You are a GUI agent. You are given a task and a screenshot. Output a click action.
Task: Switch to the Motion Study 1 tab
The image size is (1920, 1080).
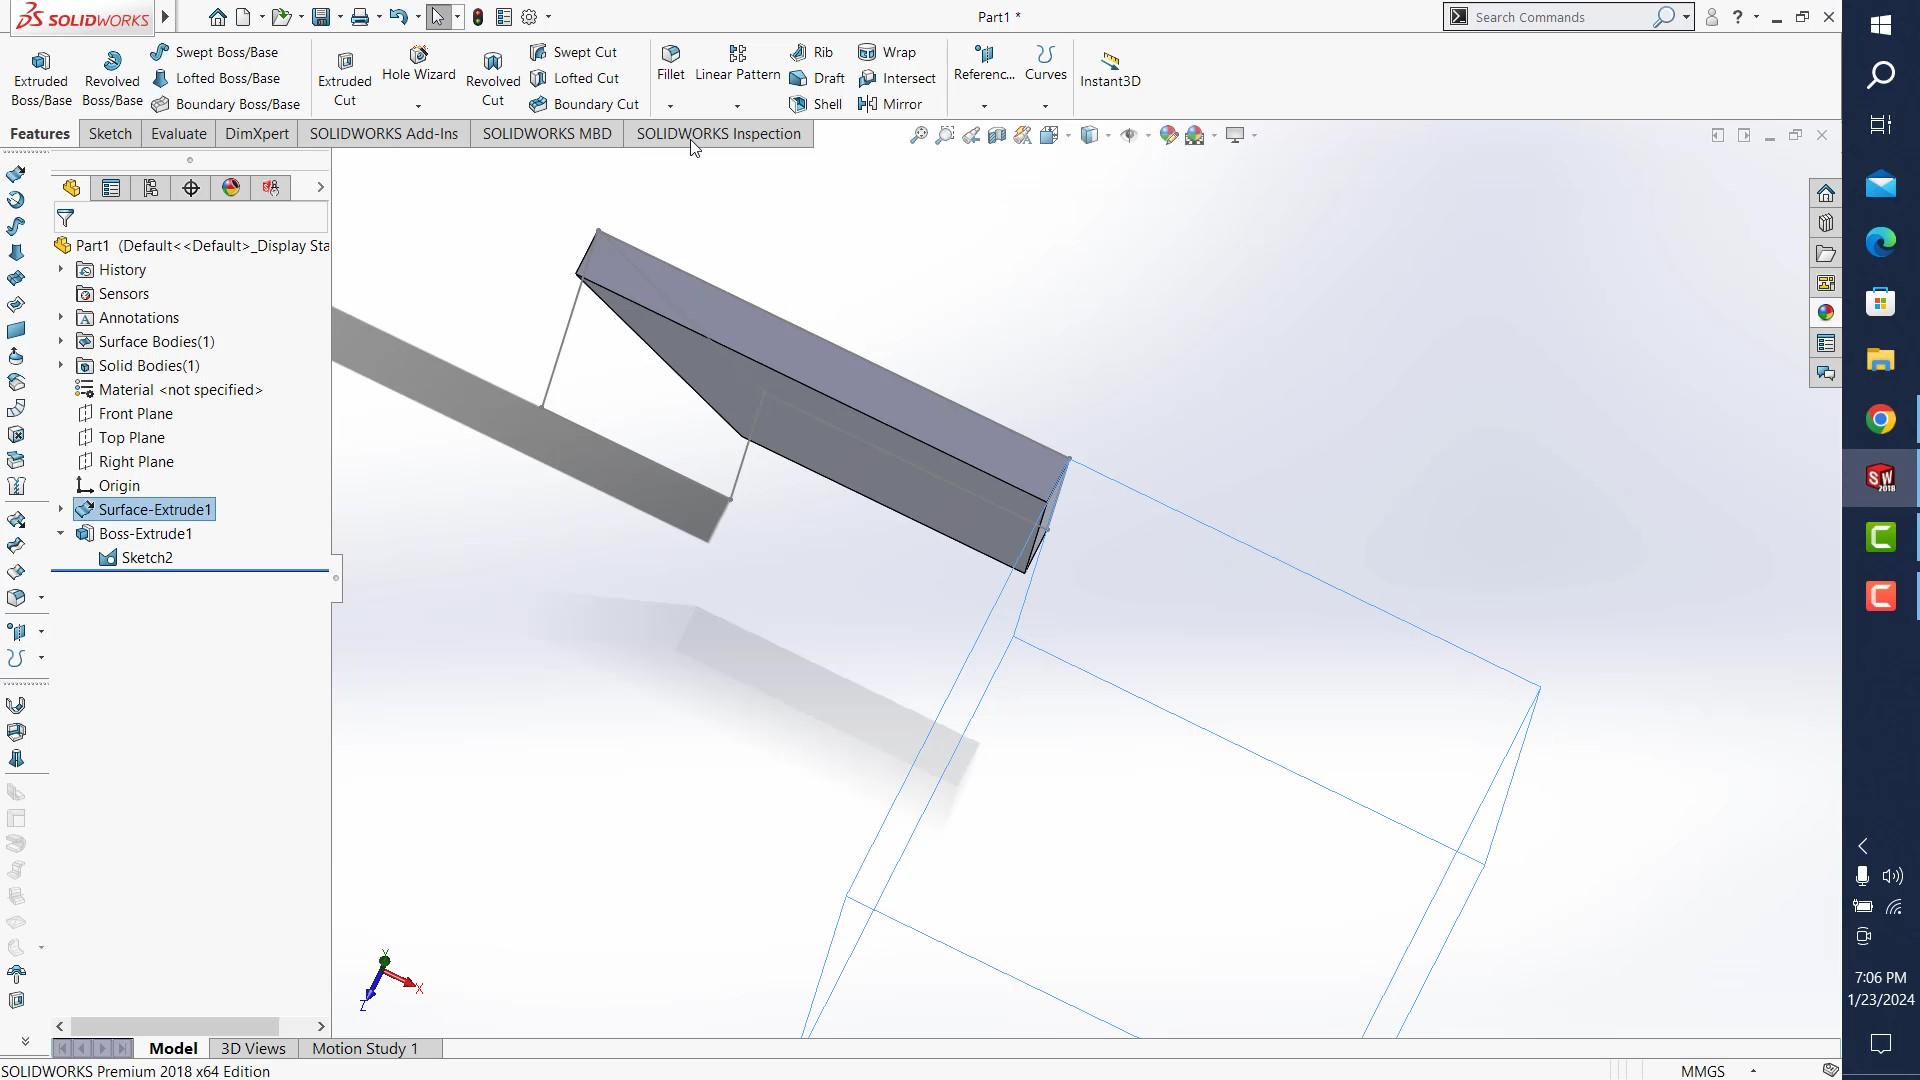[x=364, y=1048]
